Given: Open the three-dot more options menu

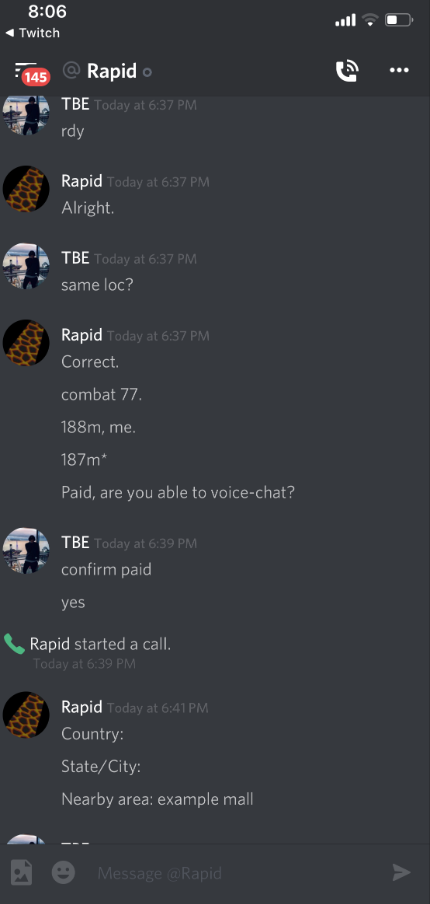Looking at the screenshot, I should 399,70.
